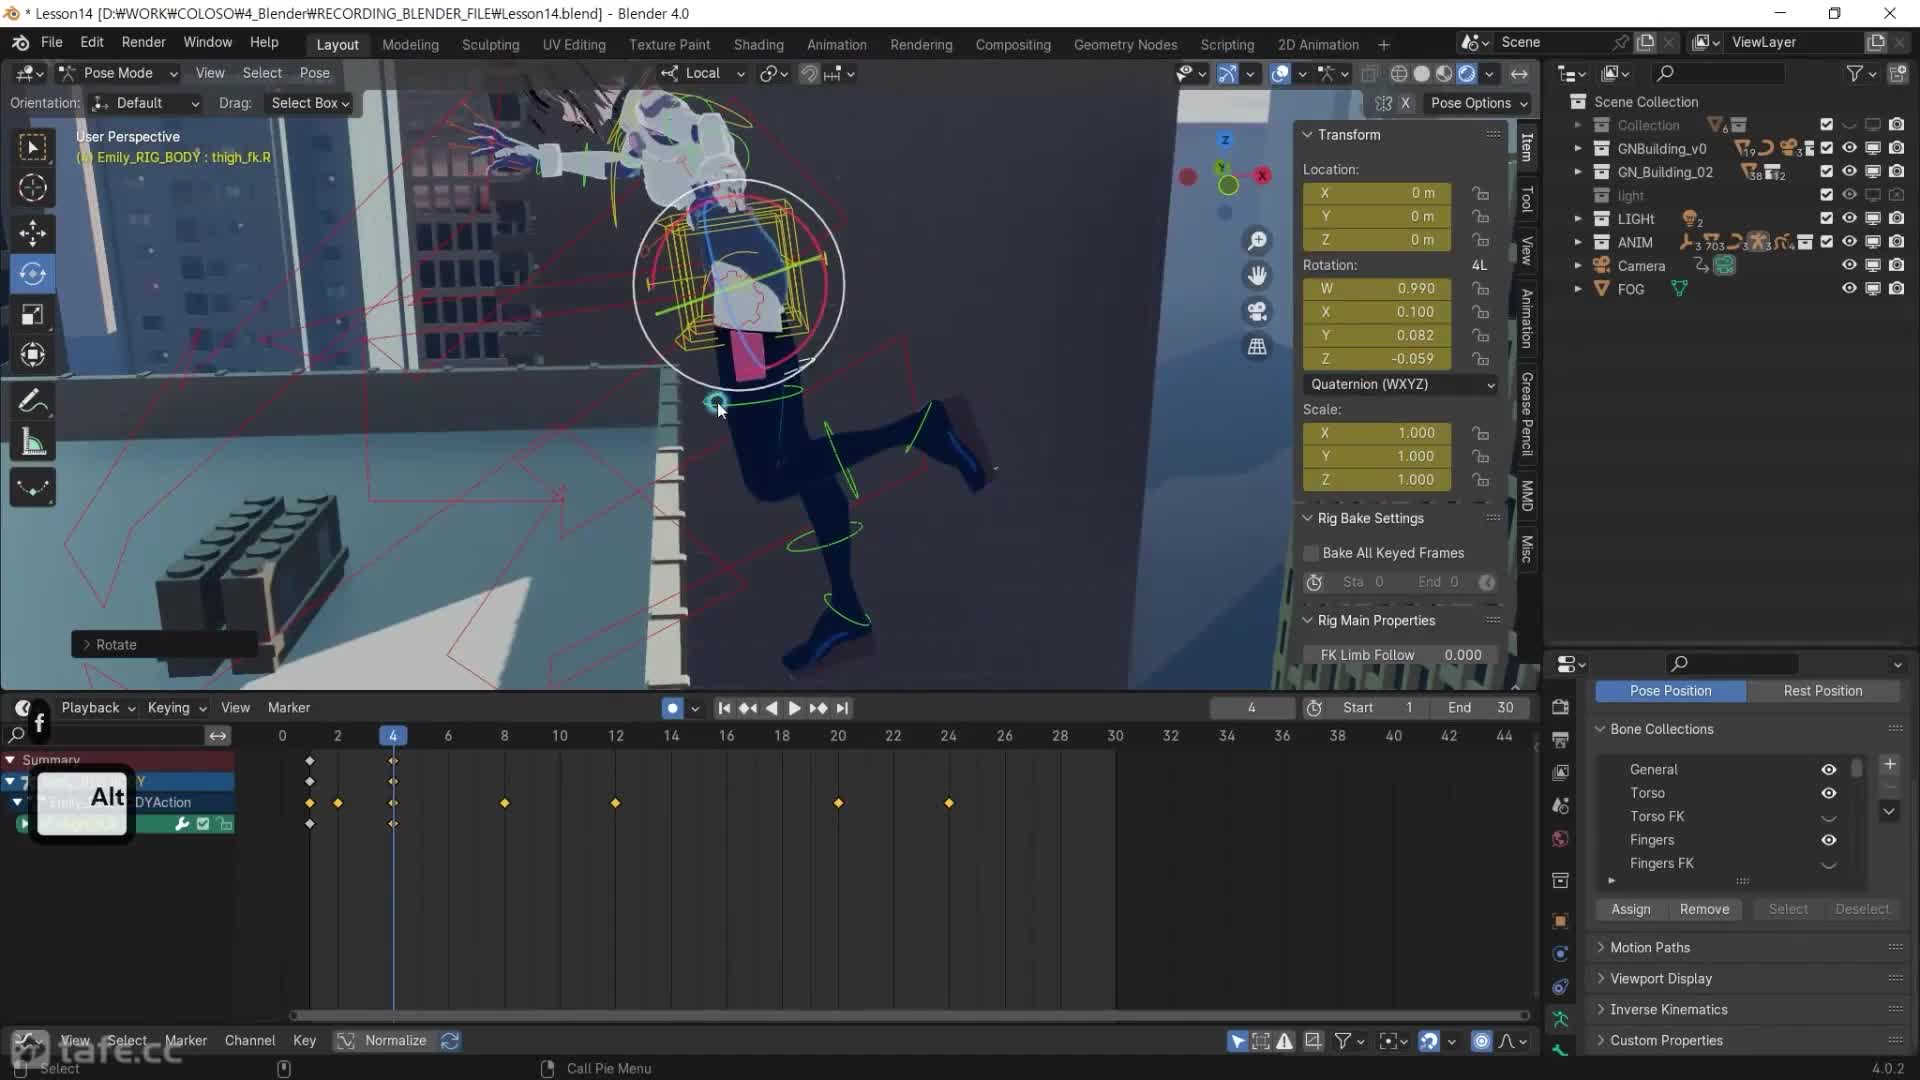Image resolution: width=1920 pixels, height=1080 pixels.
Task: Toggle visibility of Torso bone collection
Action: click(x=1828, y=793)
